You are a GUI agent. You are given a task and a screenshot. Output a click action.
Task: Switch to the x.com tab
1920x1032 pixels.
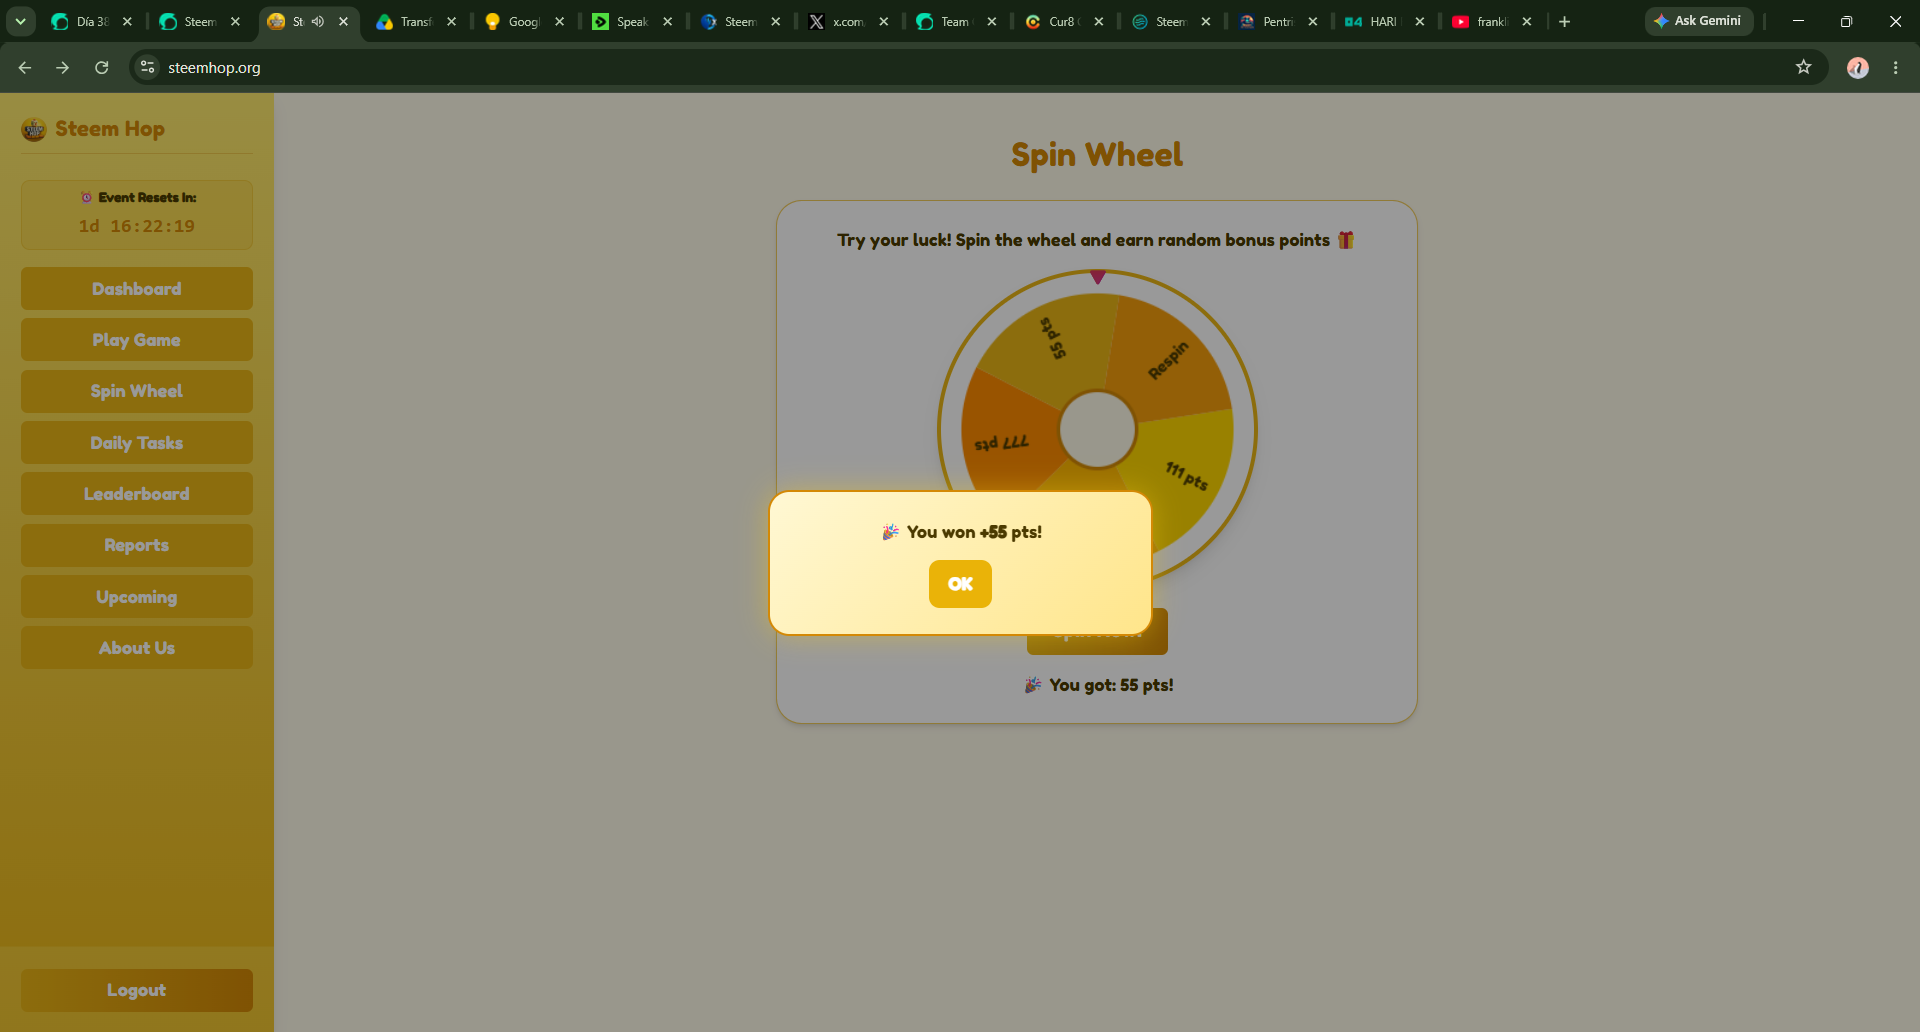point(848,21)
